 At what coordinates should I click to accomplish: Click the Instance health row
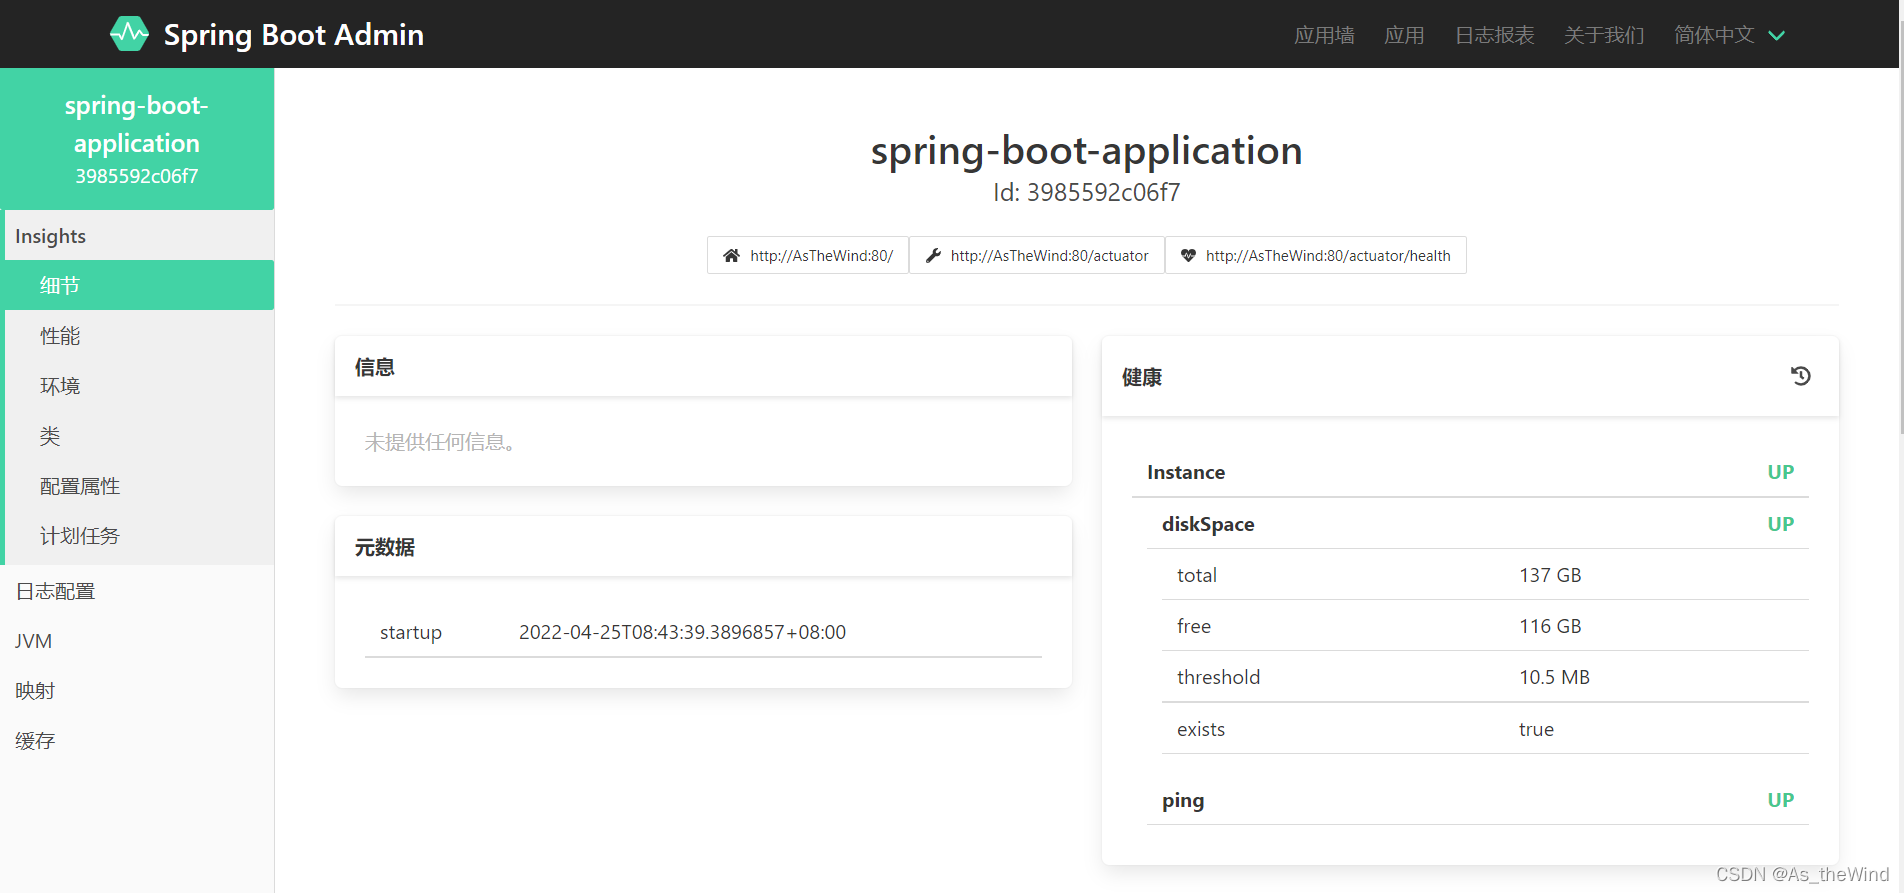pyautogui.click(x=1470, y=472)
